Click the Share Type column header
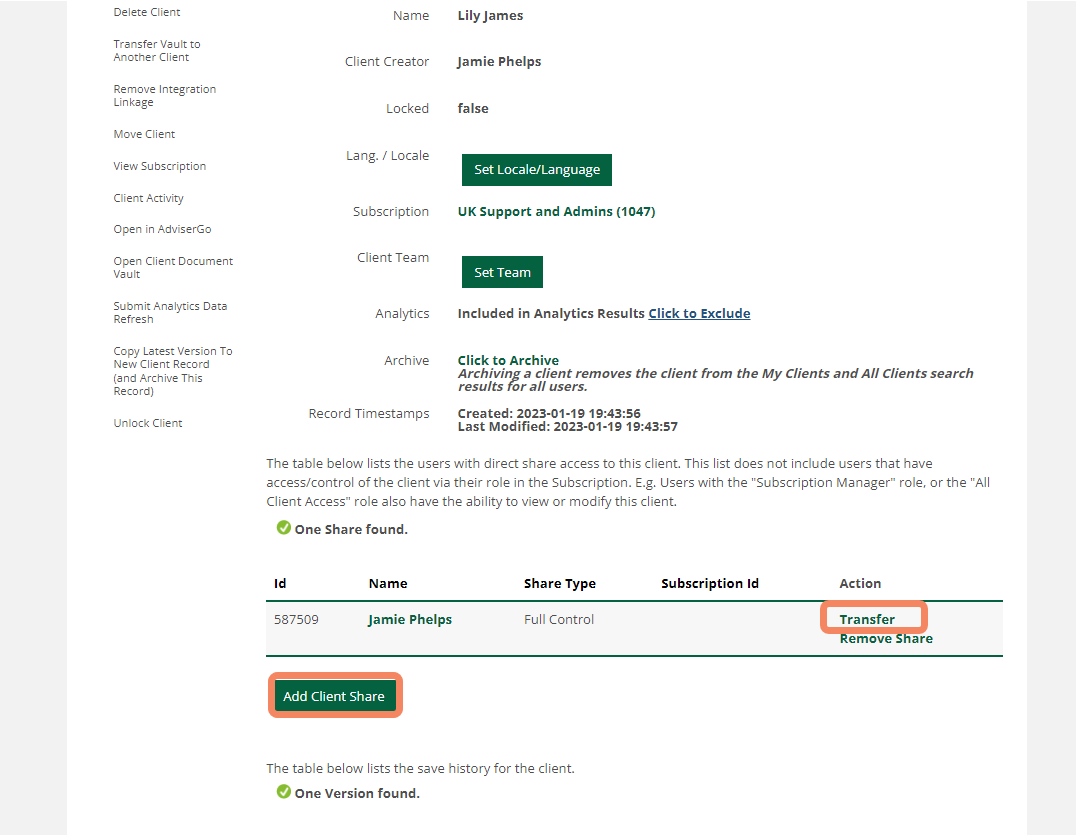The image size is (1076, 835). tap(560, 584)
